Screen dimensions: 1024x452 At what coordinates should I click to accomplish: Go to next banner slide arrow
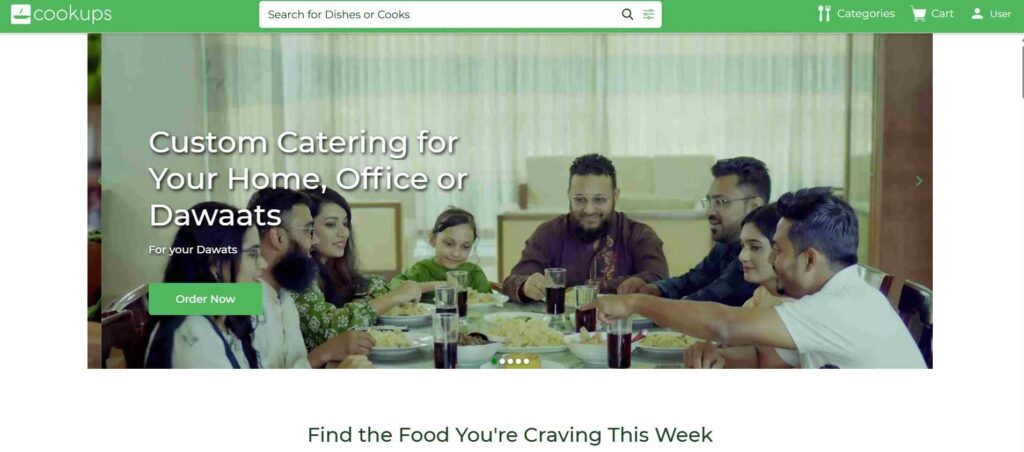pos(919,181)
